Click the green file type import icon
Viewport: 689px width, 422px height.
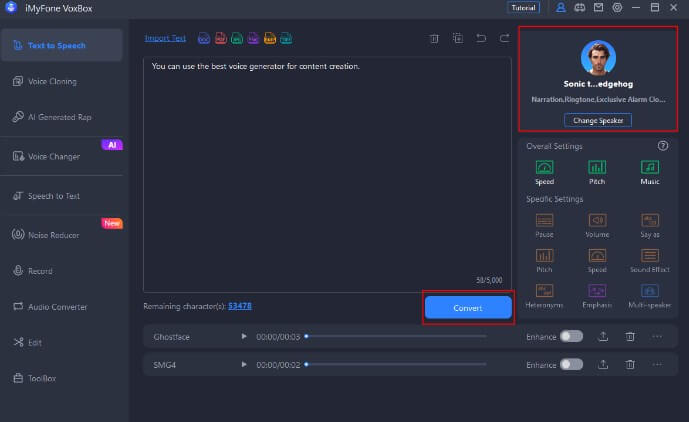click(x=237, y=39)
